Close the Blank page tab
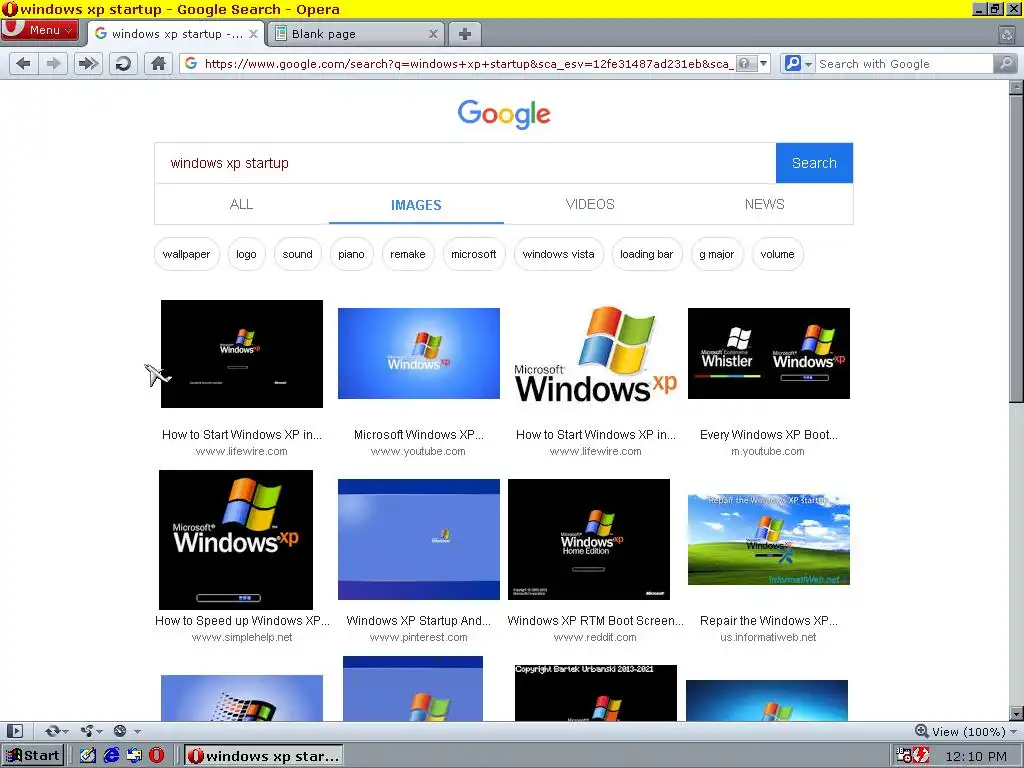 pyautogui.click(x=433, y=34)
